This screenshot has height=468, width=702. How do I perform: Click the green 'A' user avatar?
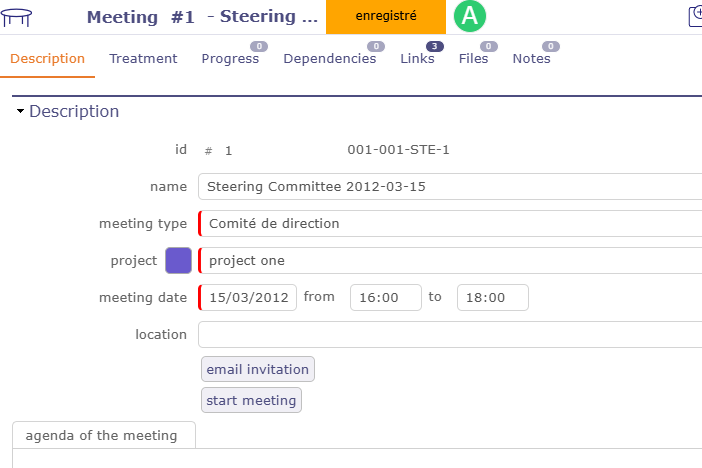(469, 17)
